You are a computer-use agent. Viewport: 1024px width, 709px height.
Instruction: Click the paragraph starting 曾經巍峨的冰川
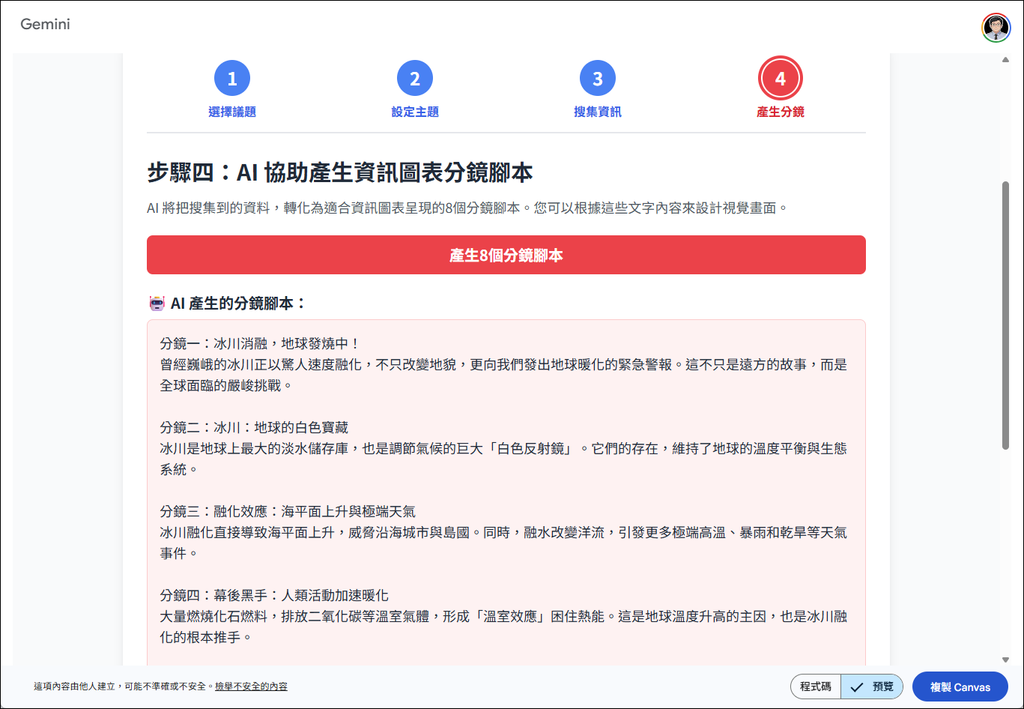[x=504, y=375]
